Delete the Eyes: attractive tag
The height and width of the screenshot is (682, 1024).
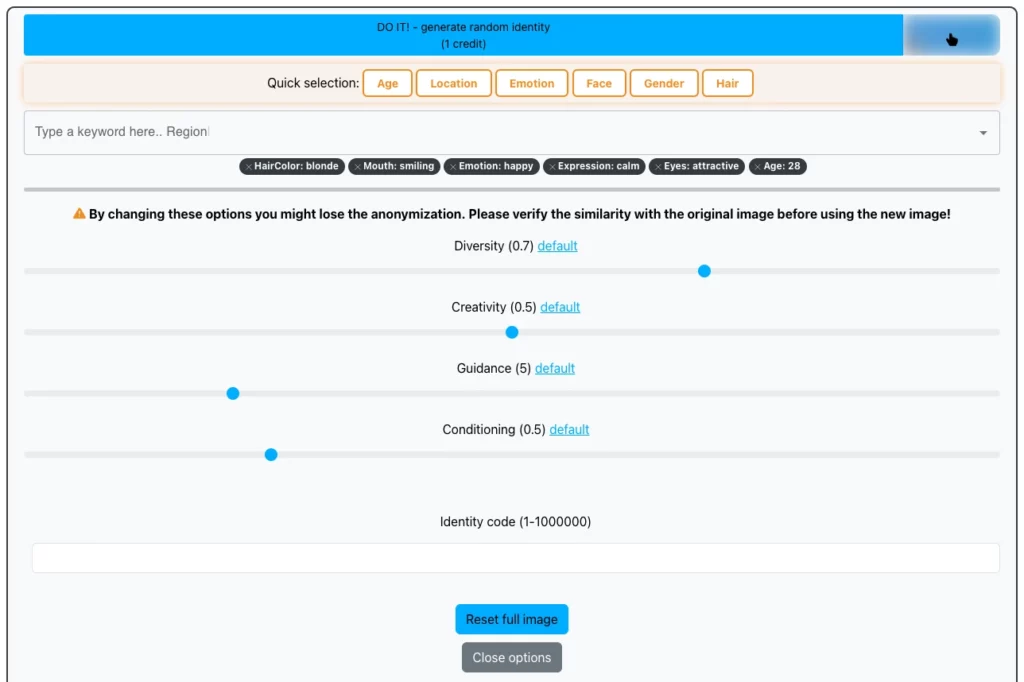click(657, 167)
